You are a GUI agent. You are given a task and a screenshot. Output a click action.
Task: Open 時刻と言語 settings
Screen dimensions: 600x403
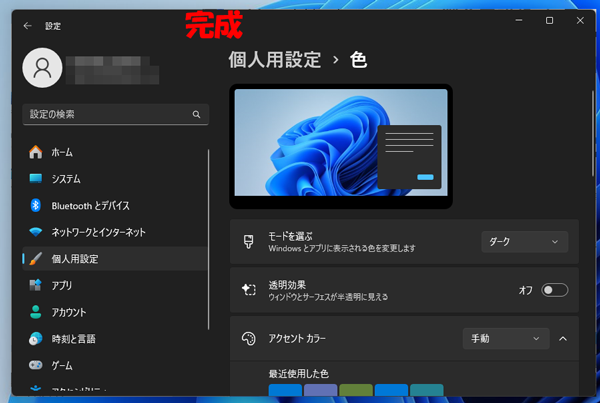click(x=72, y=339)
